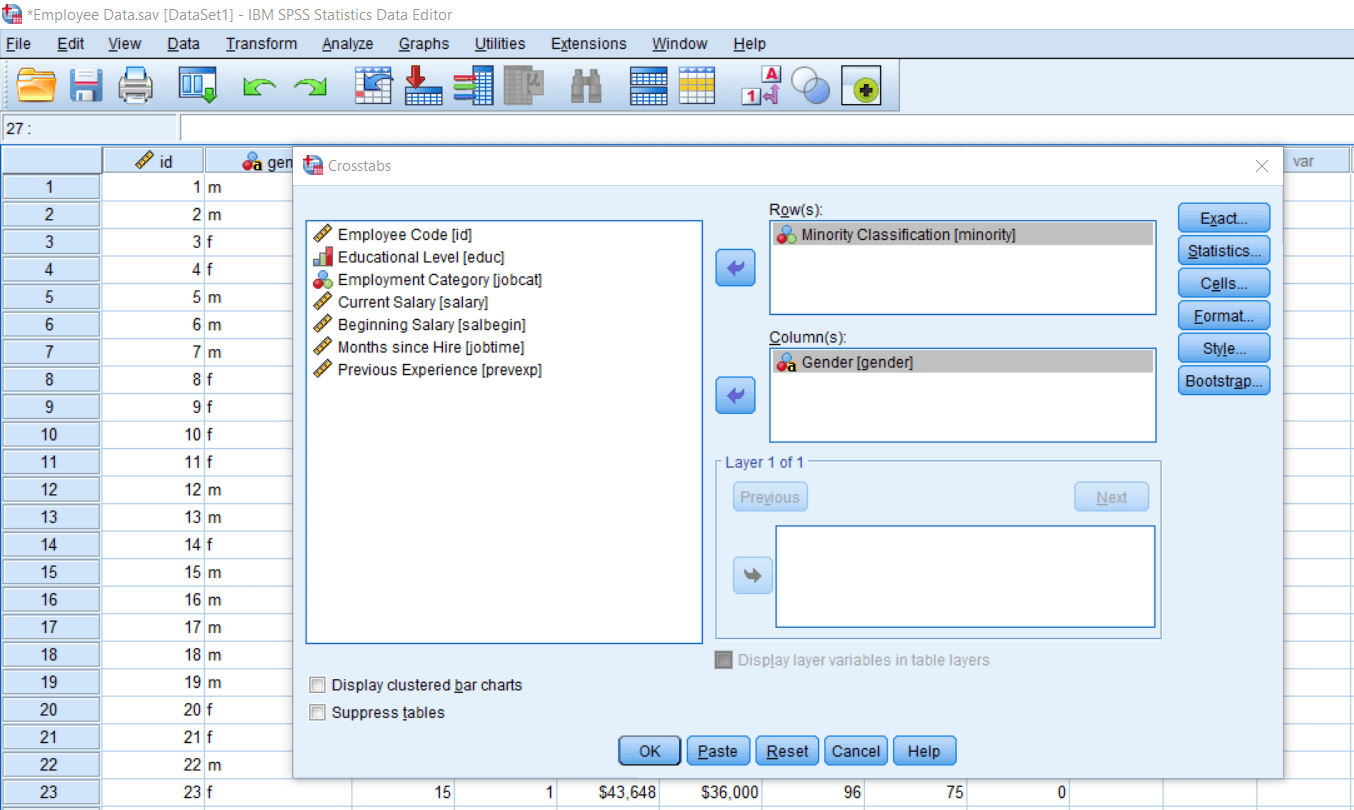Screen dimensions: 1354x810
Task: Open the Analyze menu
Action: point(348,44)
